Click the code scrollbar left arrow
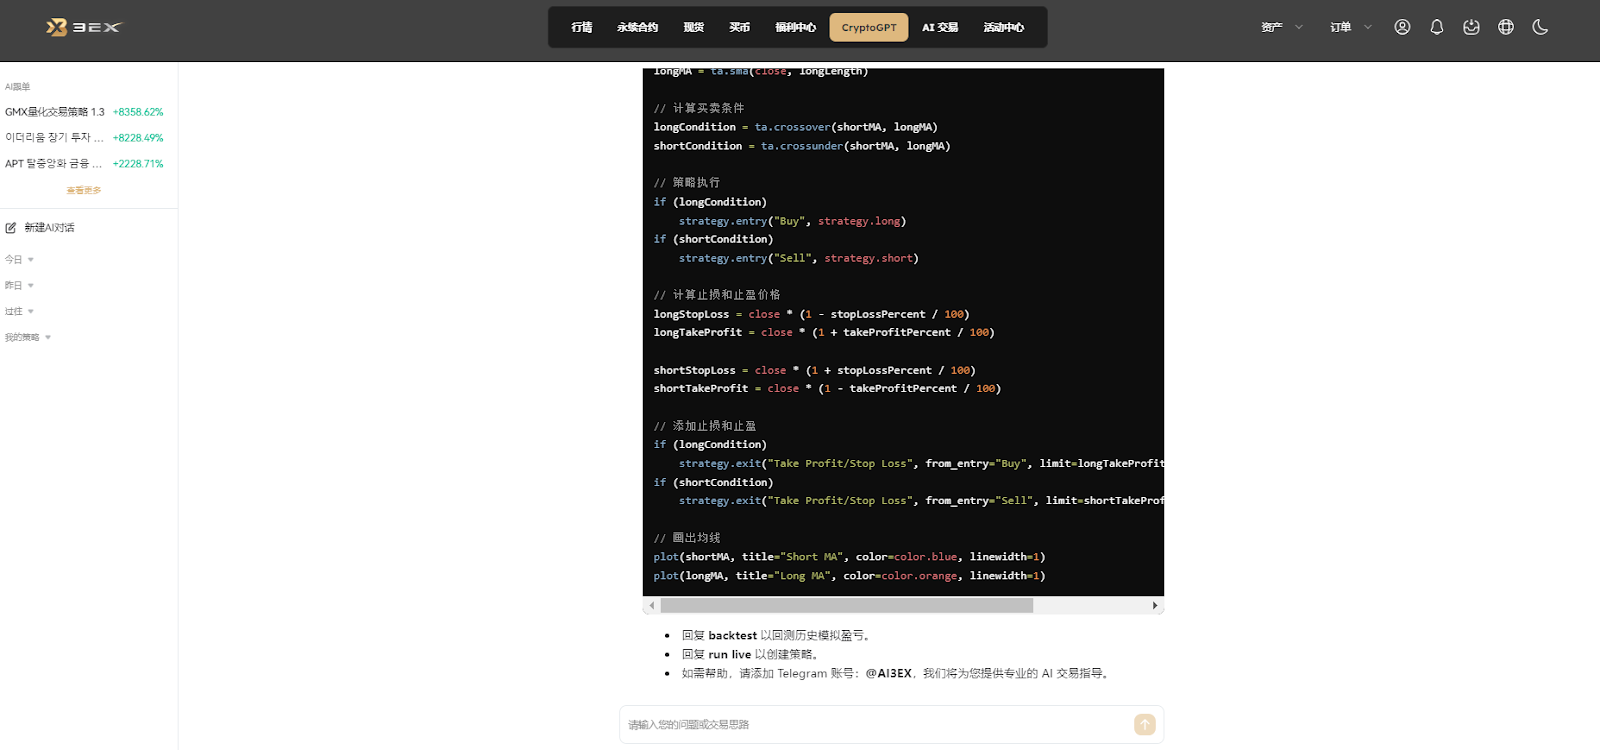Image resolution: width=1600 pixels, height=750 pixels. click(x=652, y=606)
